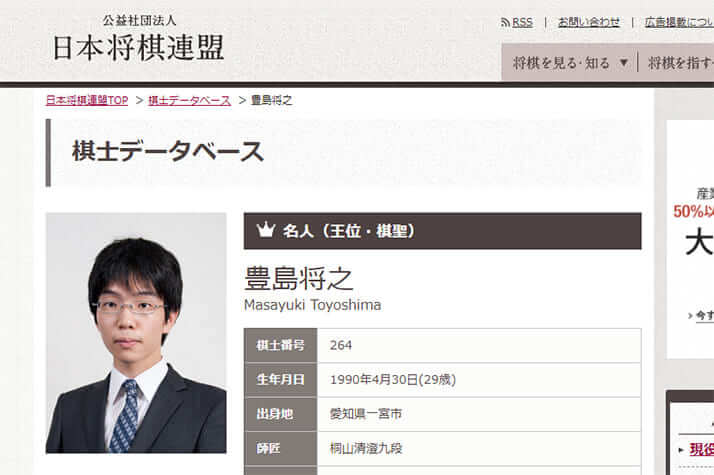Go to 日本将棋連盟TOP breadcrumb
Image resolution: width=714 pixels, height=475 pixels.
pyautogui.click(x=87, y=100)
